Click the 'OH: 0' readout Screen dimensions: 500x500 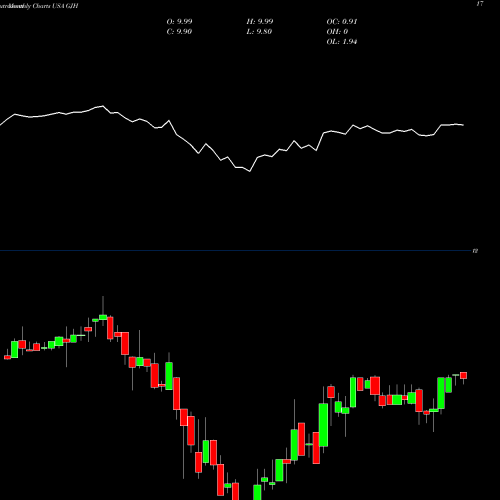click(337, 32)
